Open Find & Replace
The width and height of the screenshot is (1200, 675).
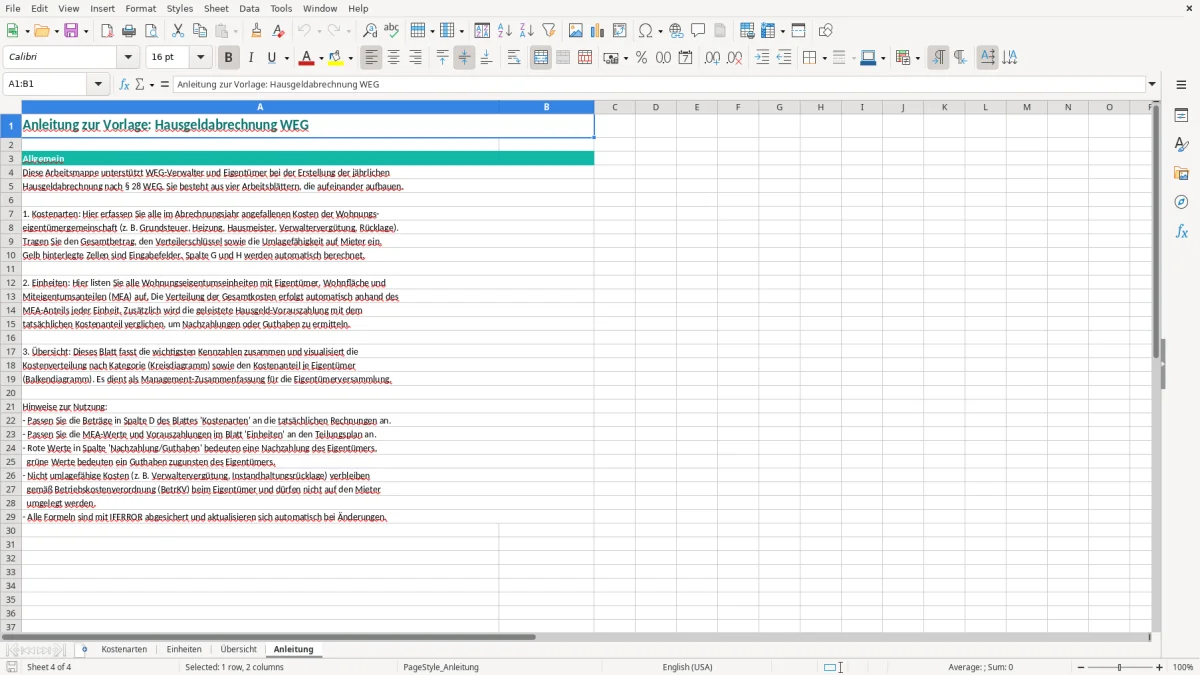point(369,31)
